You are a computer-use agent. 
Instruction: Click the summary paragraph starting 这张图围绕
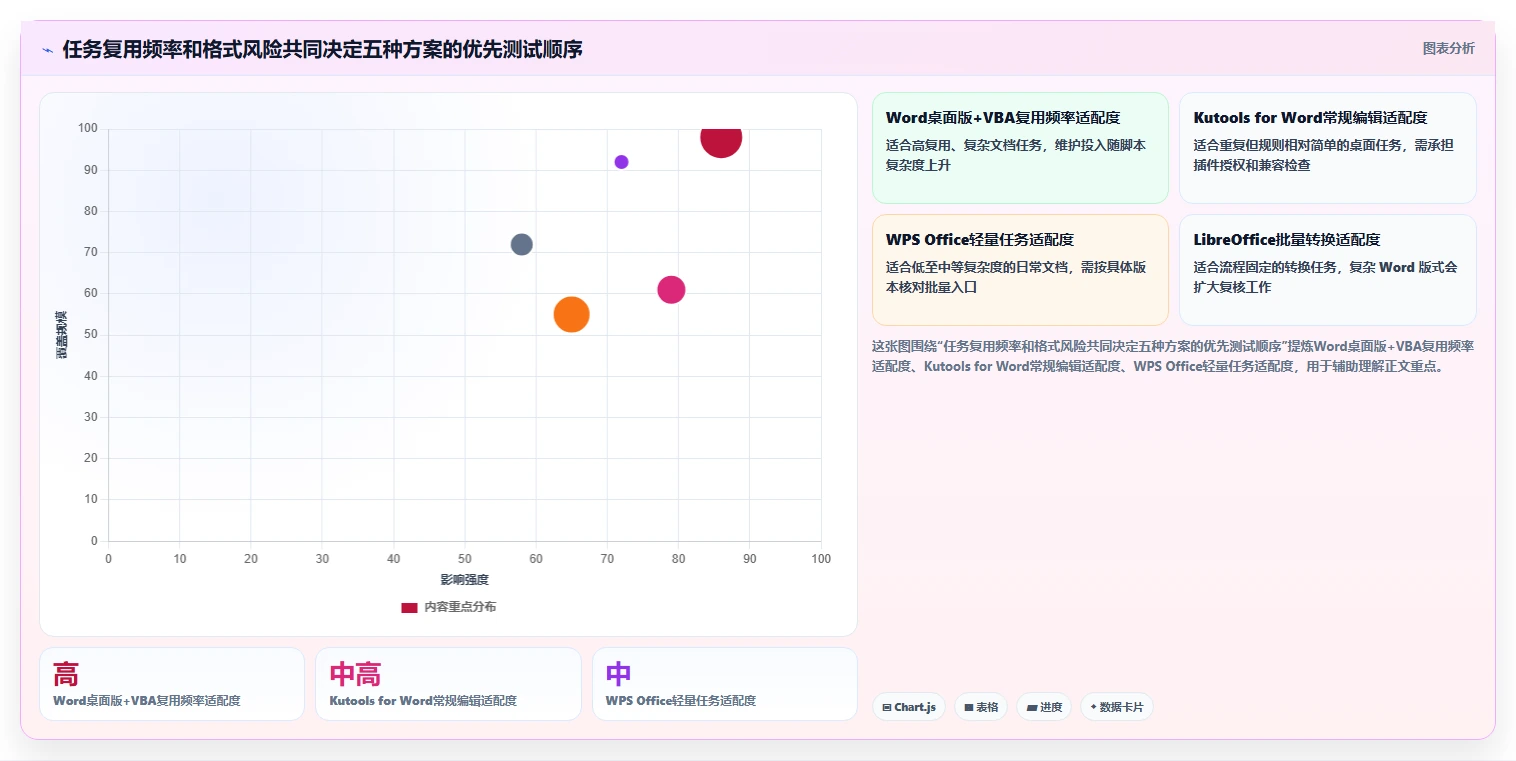pyautogui.click(x=1173, y=356)
